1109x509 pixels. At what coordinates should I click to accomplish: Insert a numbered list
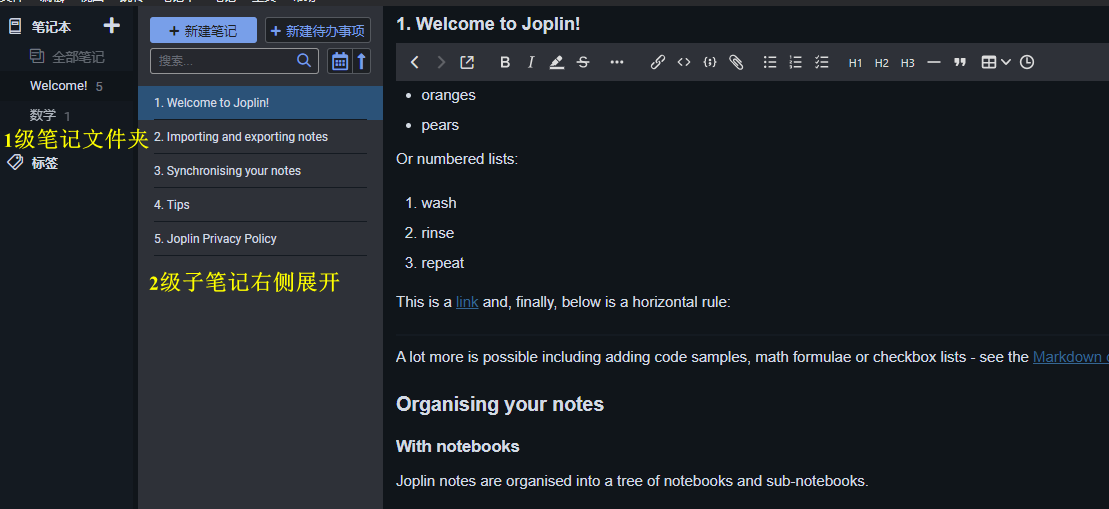pos(796,62)
